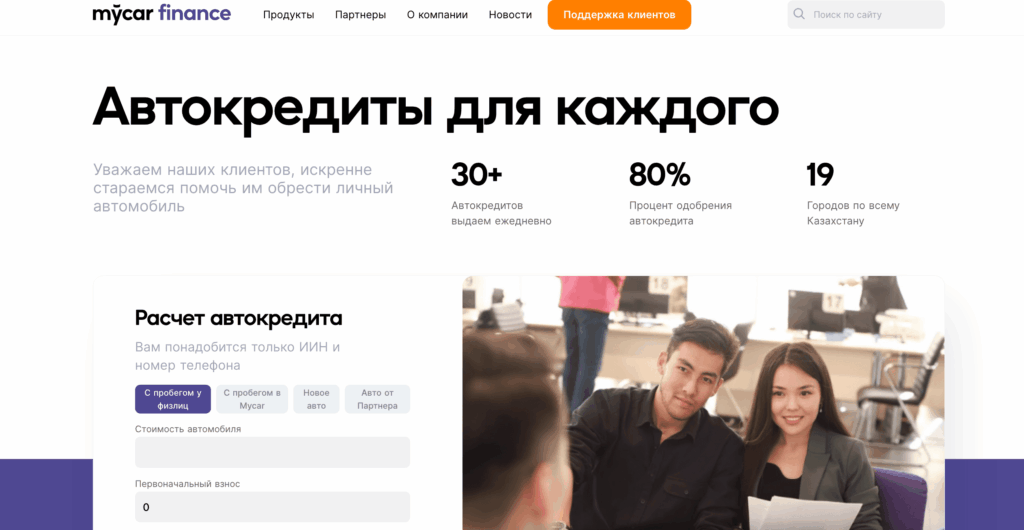Click the 30+ daily auto loans statistic
The image size is (1024, 530).
point(502,195)
